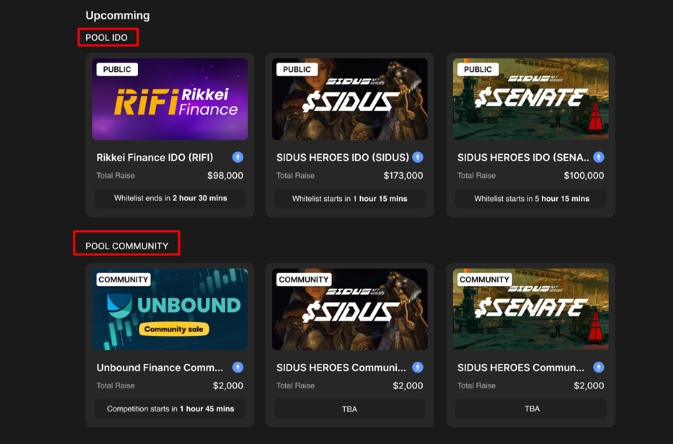Open SIDUS HEROES IDO (SENA.. title
This screenshot has height=444, width=673.
(523, 158)
